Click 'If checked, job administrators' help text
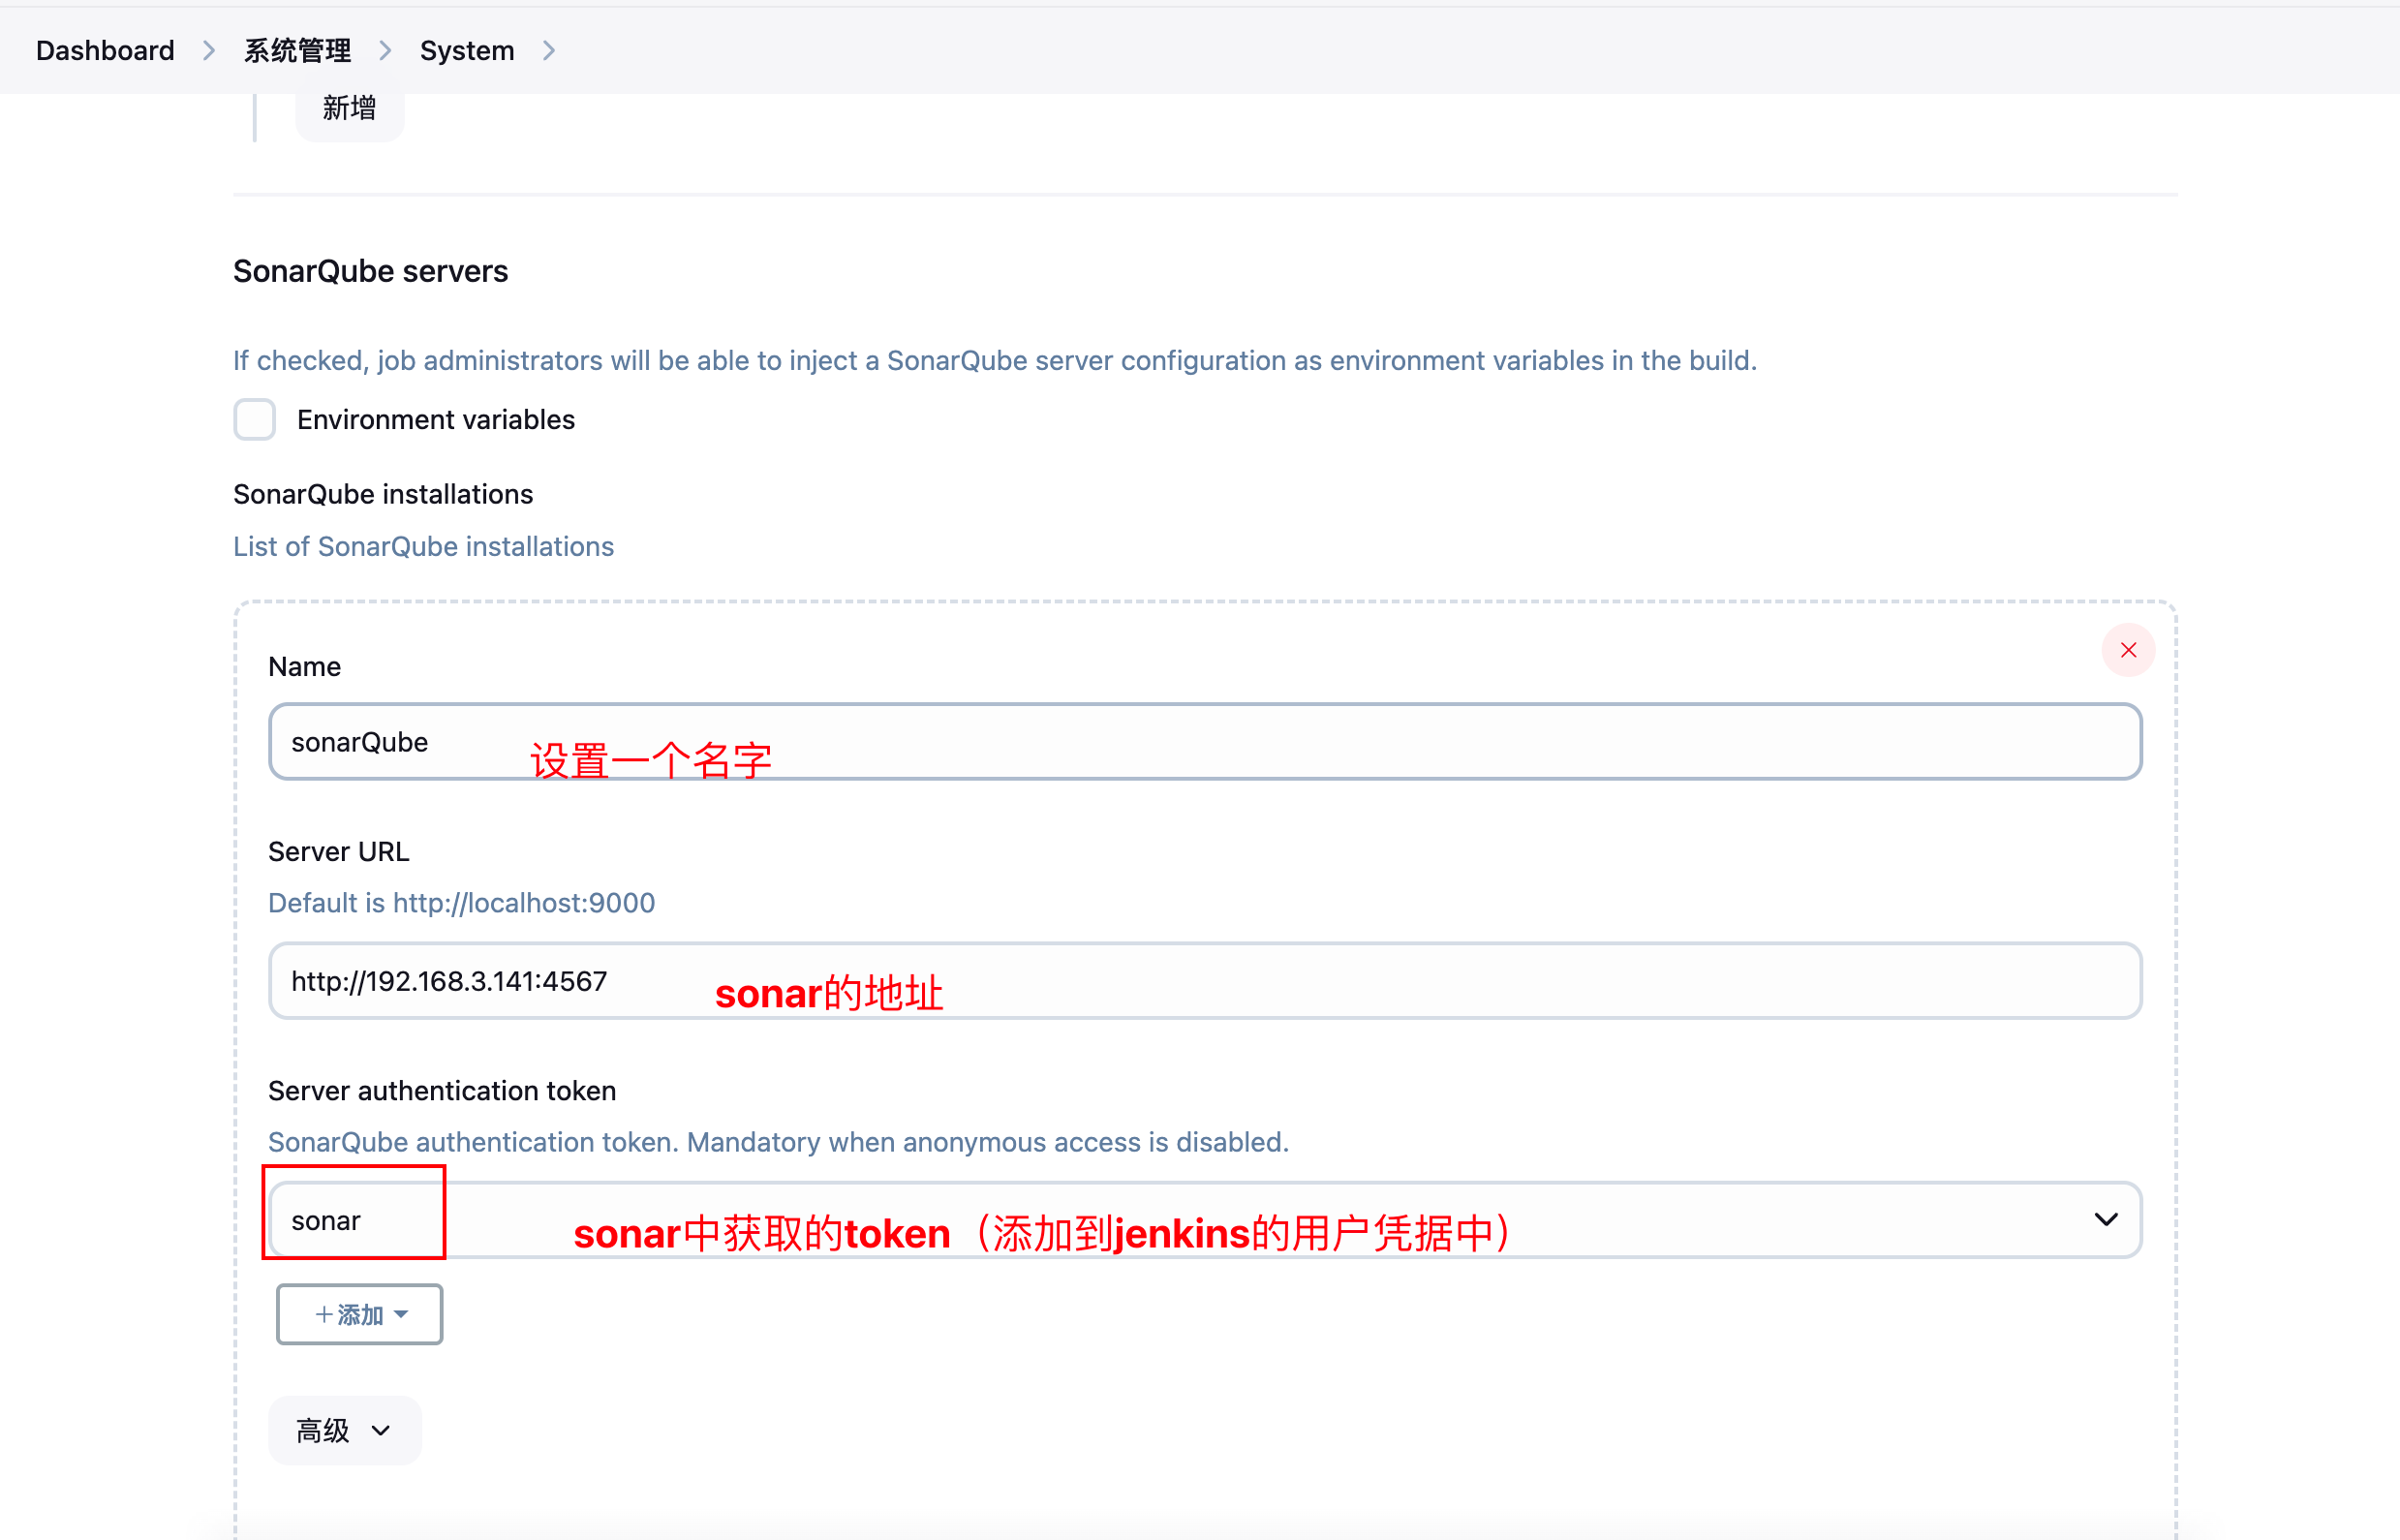This screenshot has width=2400, height=1540. [995, 360]
